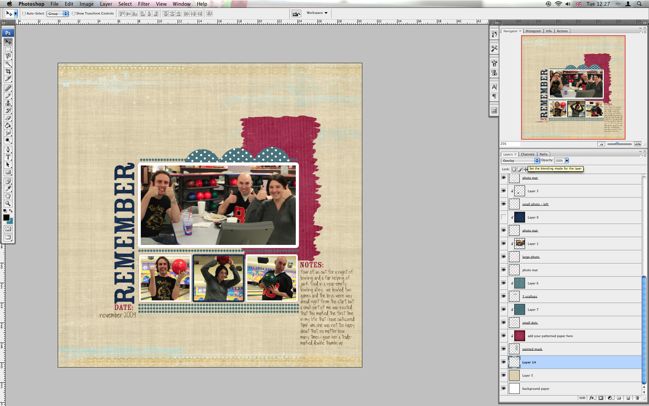This screenshot has height=406, width=649.
Task: Change screen mode at toolbox bottom
Action: click(8, 237)
